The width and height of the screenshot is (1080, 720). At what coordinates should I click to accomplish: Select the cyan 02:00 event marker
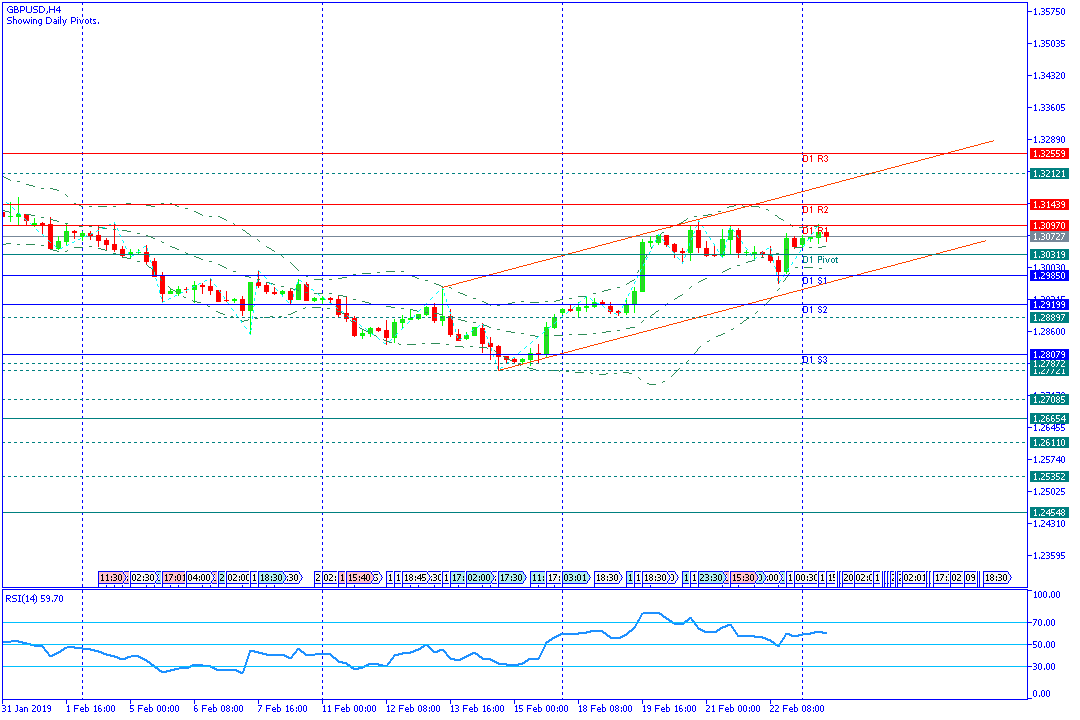479,577
